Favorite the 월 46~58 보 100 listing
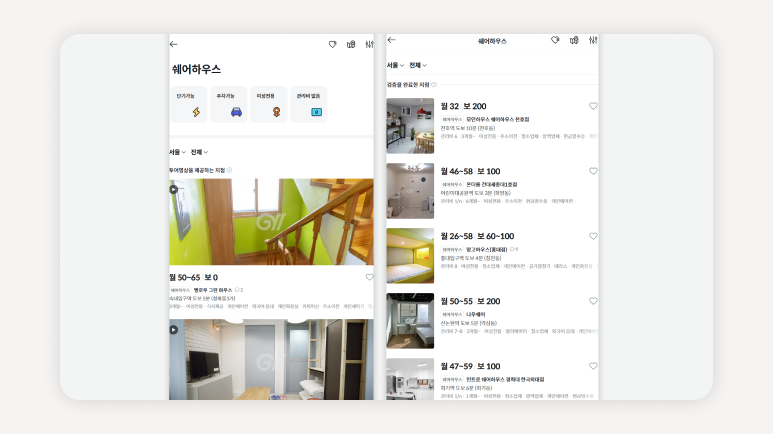773x434 pixels. click(593, 171)
